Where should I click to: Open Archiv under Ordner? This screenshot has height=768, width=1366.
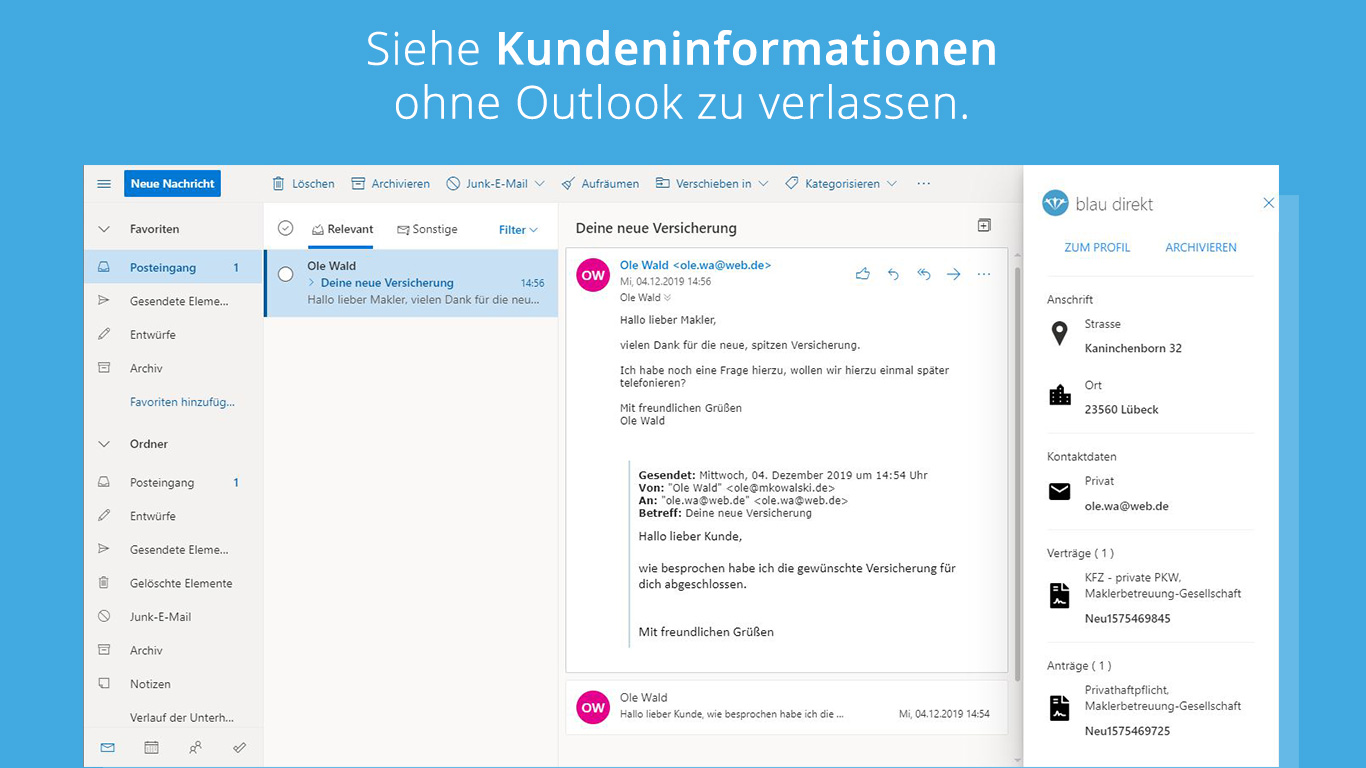click(x=173, y=650)
